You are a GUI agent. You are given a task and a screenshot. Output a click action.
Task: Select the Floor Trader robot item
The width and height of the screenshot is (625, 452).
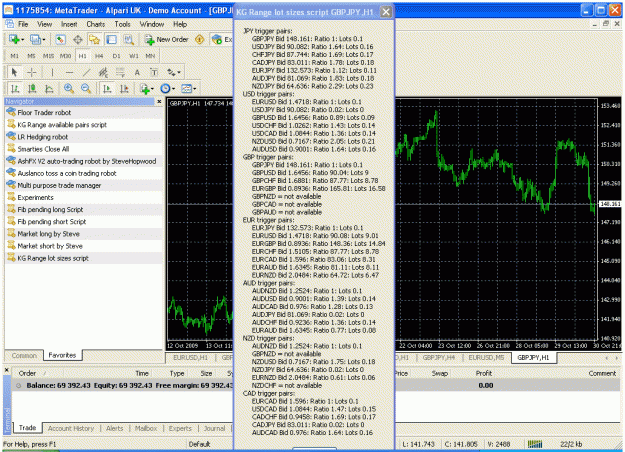pos(44,113)
